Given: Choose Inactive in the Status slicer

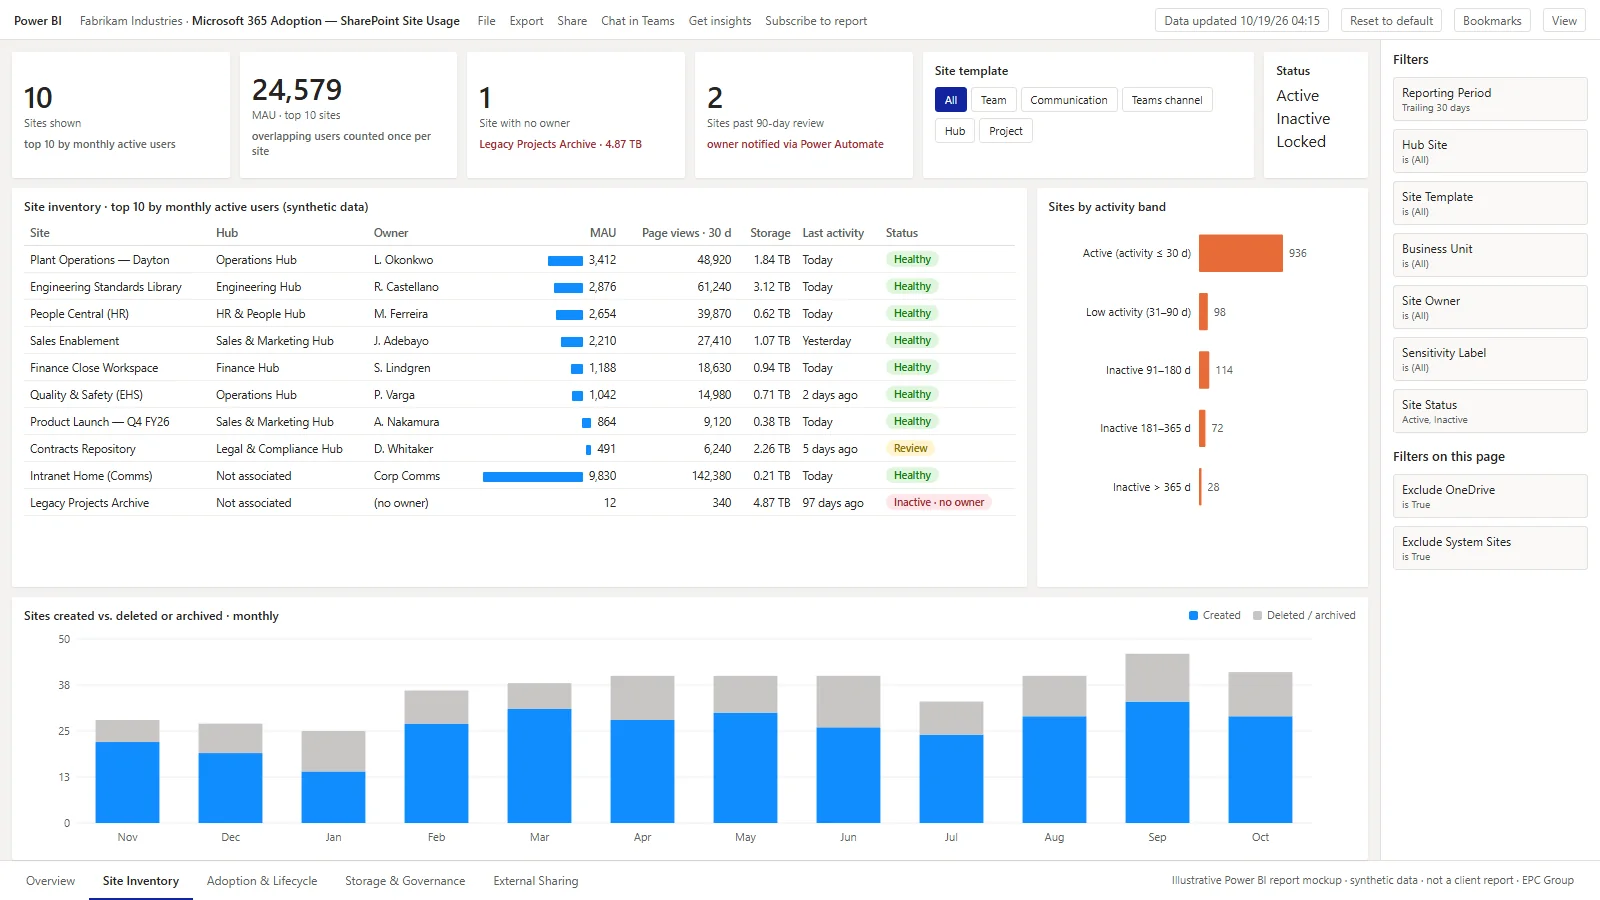Looking at the screenshot, I should point(1303,119).
